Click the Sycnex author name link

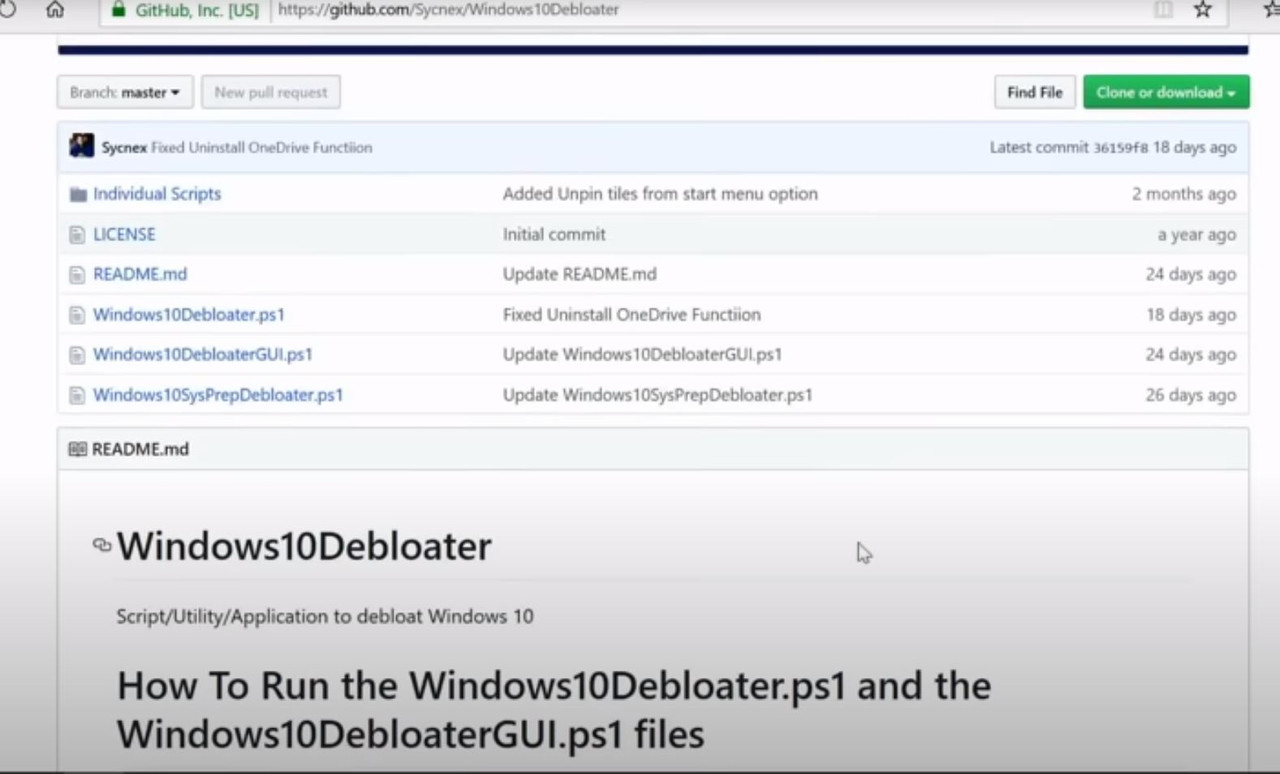[x=124, y=147]
